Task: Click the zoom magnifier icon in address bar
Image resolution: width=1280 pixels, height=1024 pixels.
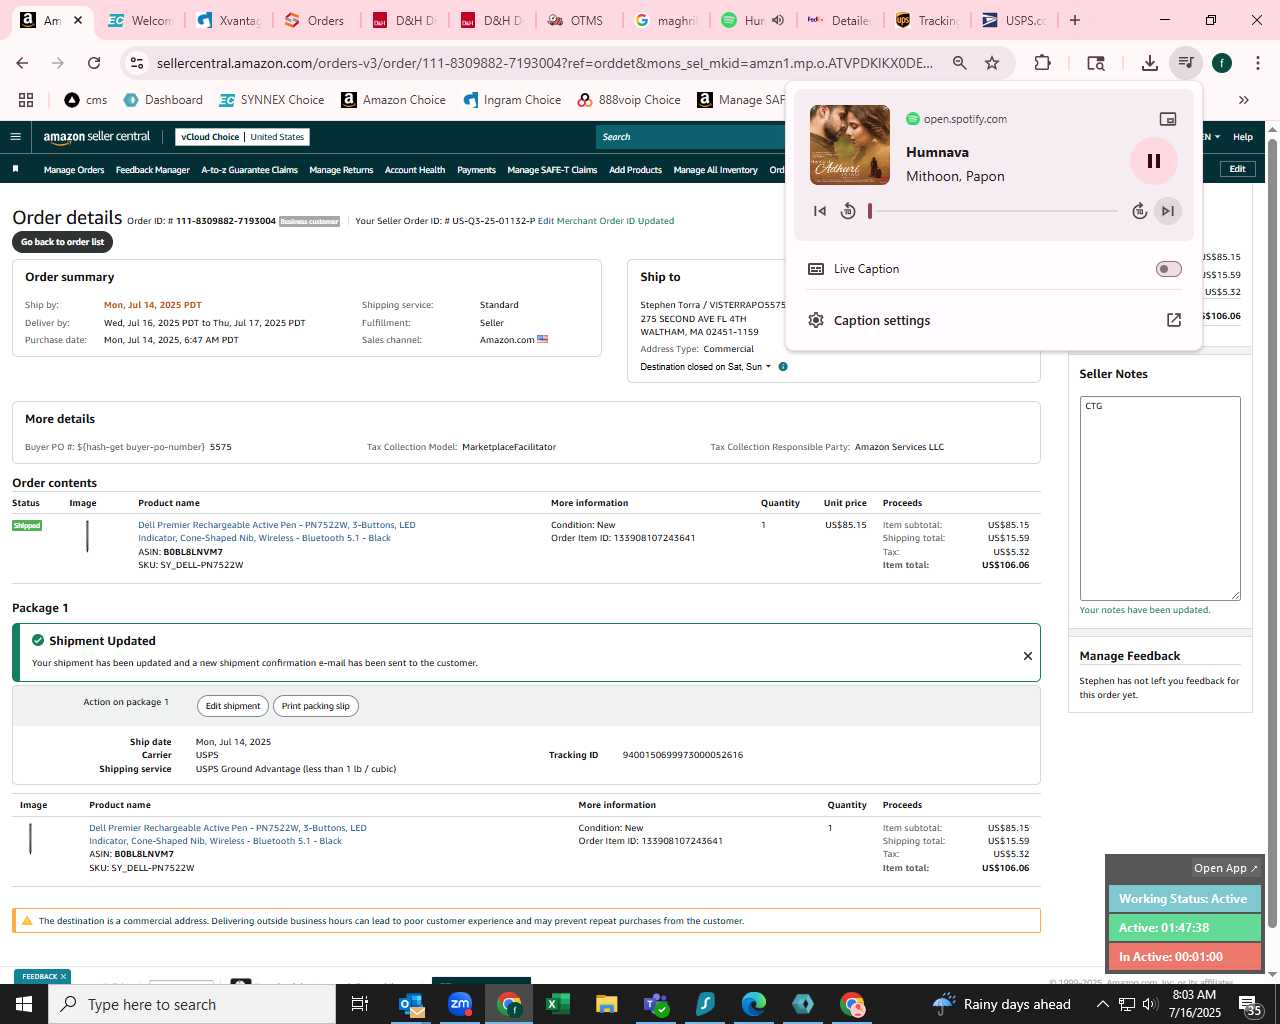Action: tap(960, 63)
